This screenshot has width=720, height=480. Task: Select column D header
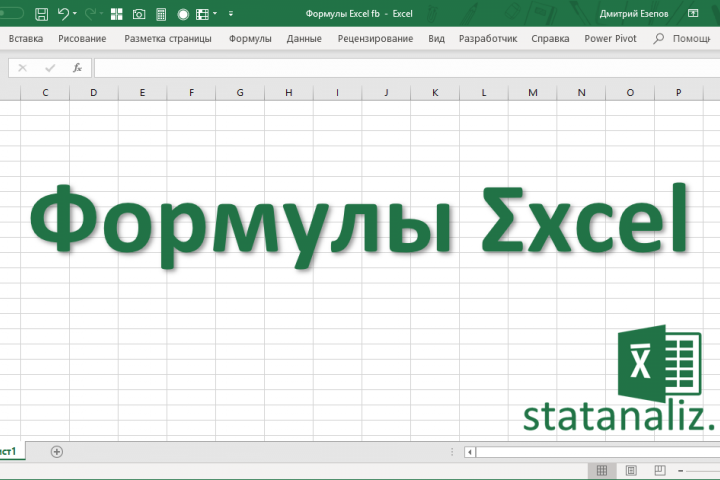tap(94, 93)
